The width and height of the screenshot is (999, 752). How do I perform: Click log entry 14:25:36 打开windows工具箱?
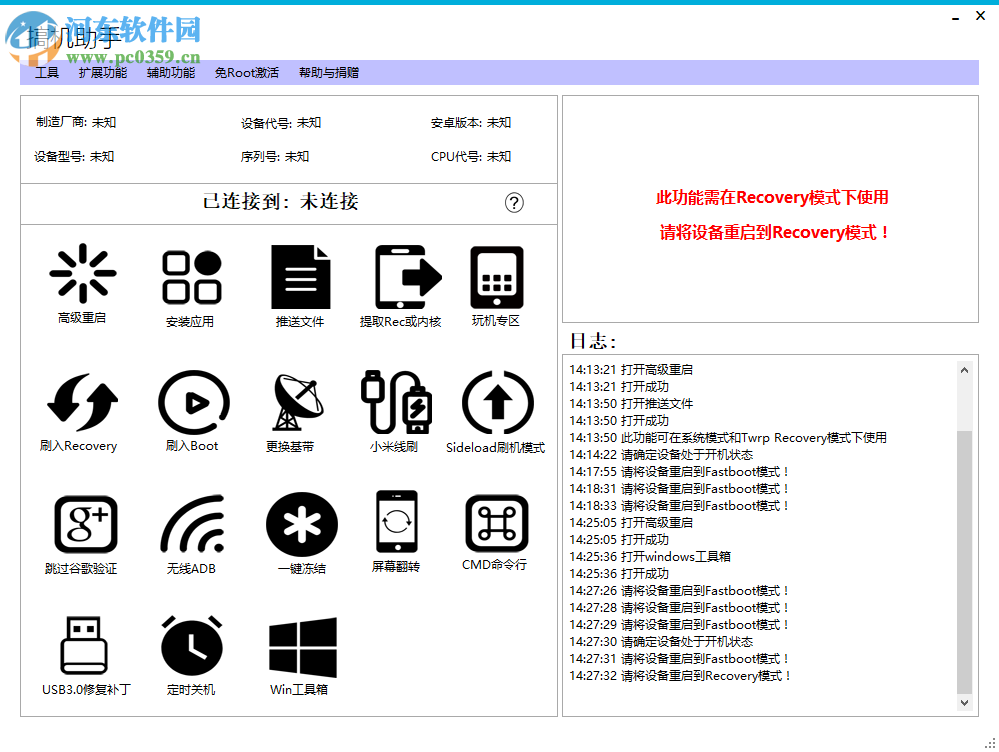click(x=650, y=557)
